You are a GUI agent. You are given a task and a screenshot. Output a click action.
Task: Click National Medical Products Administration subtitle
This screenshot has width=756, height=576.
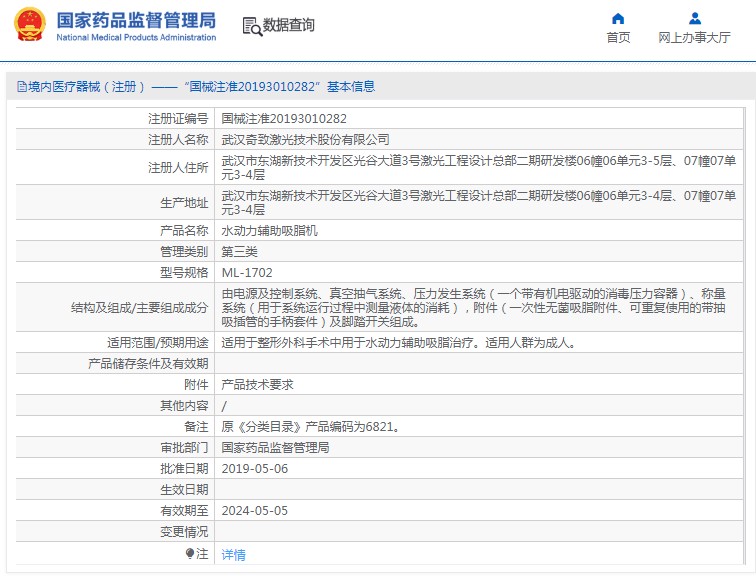[x=136, y=37]
